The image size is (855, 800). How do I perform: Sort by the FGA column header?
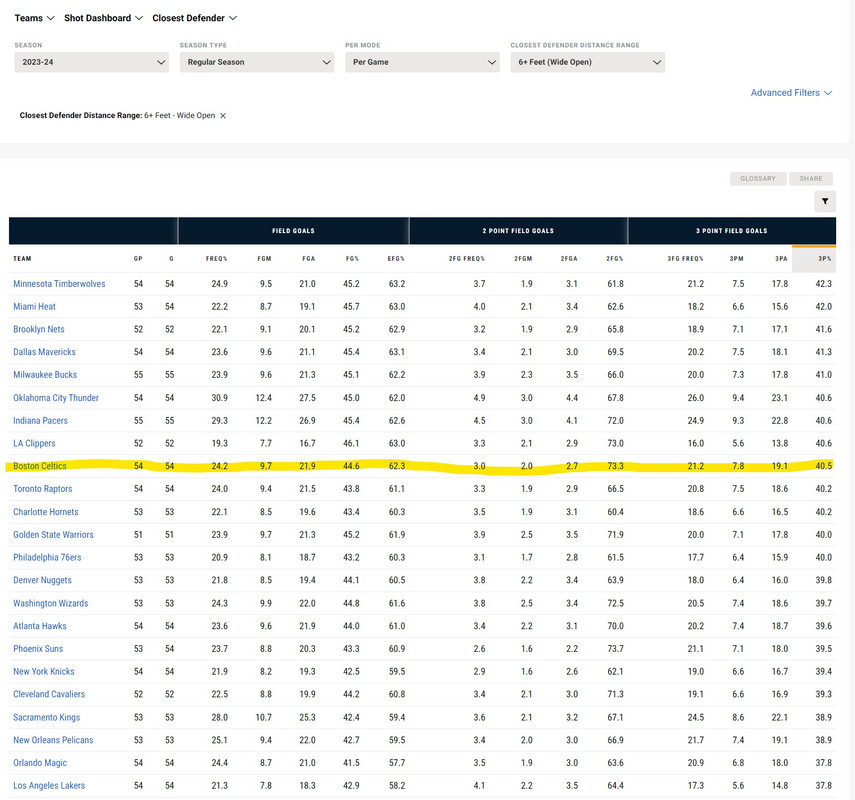pos(309,258)
